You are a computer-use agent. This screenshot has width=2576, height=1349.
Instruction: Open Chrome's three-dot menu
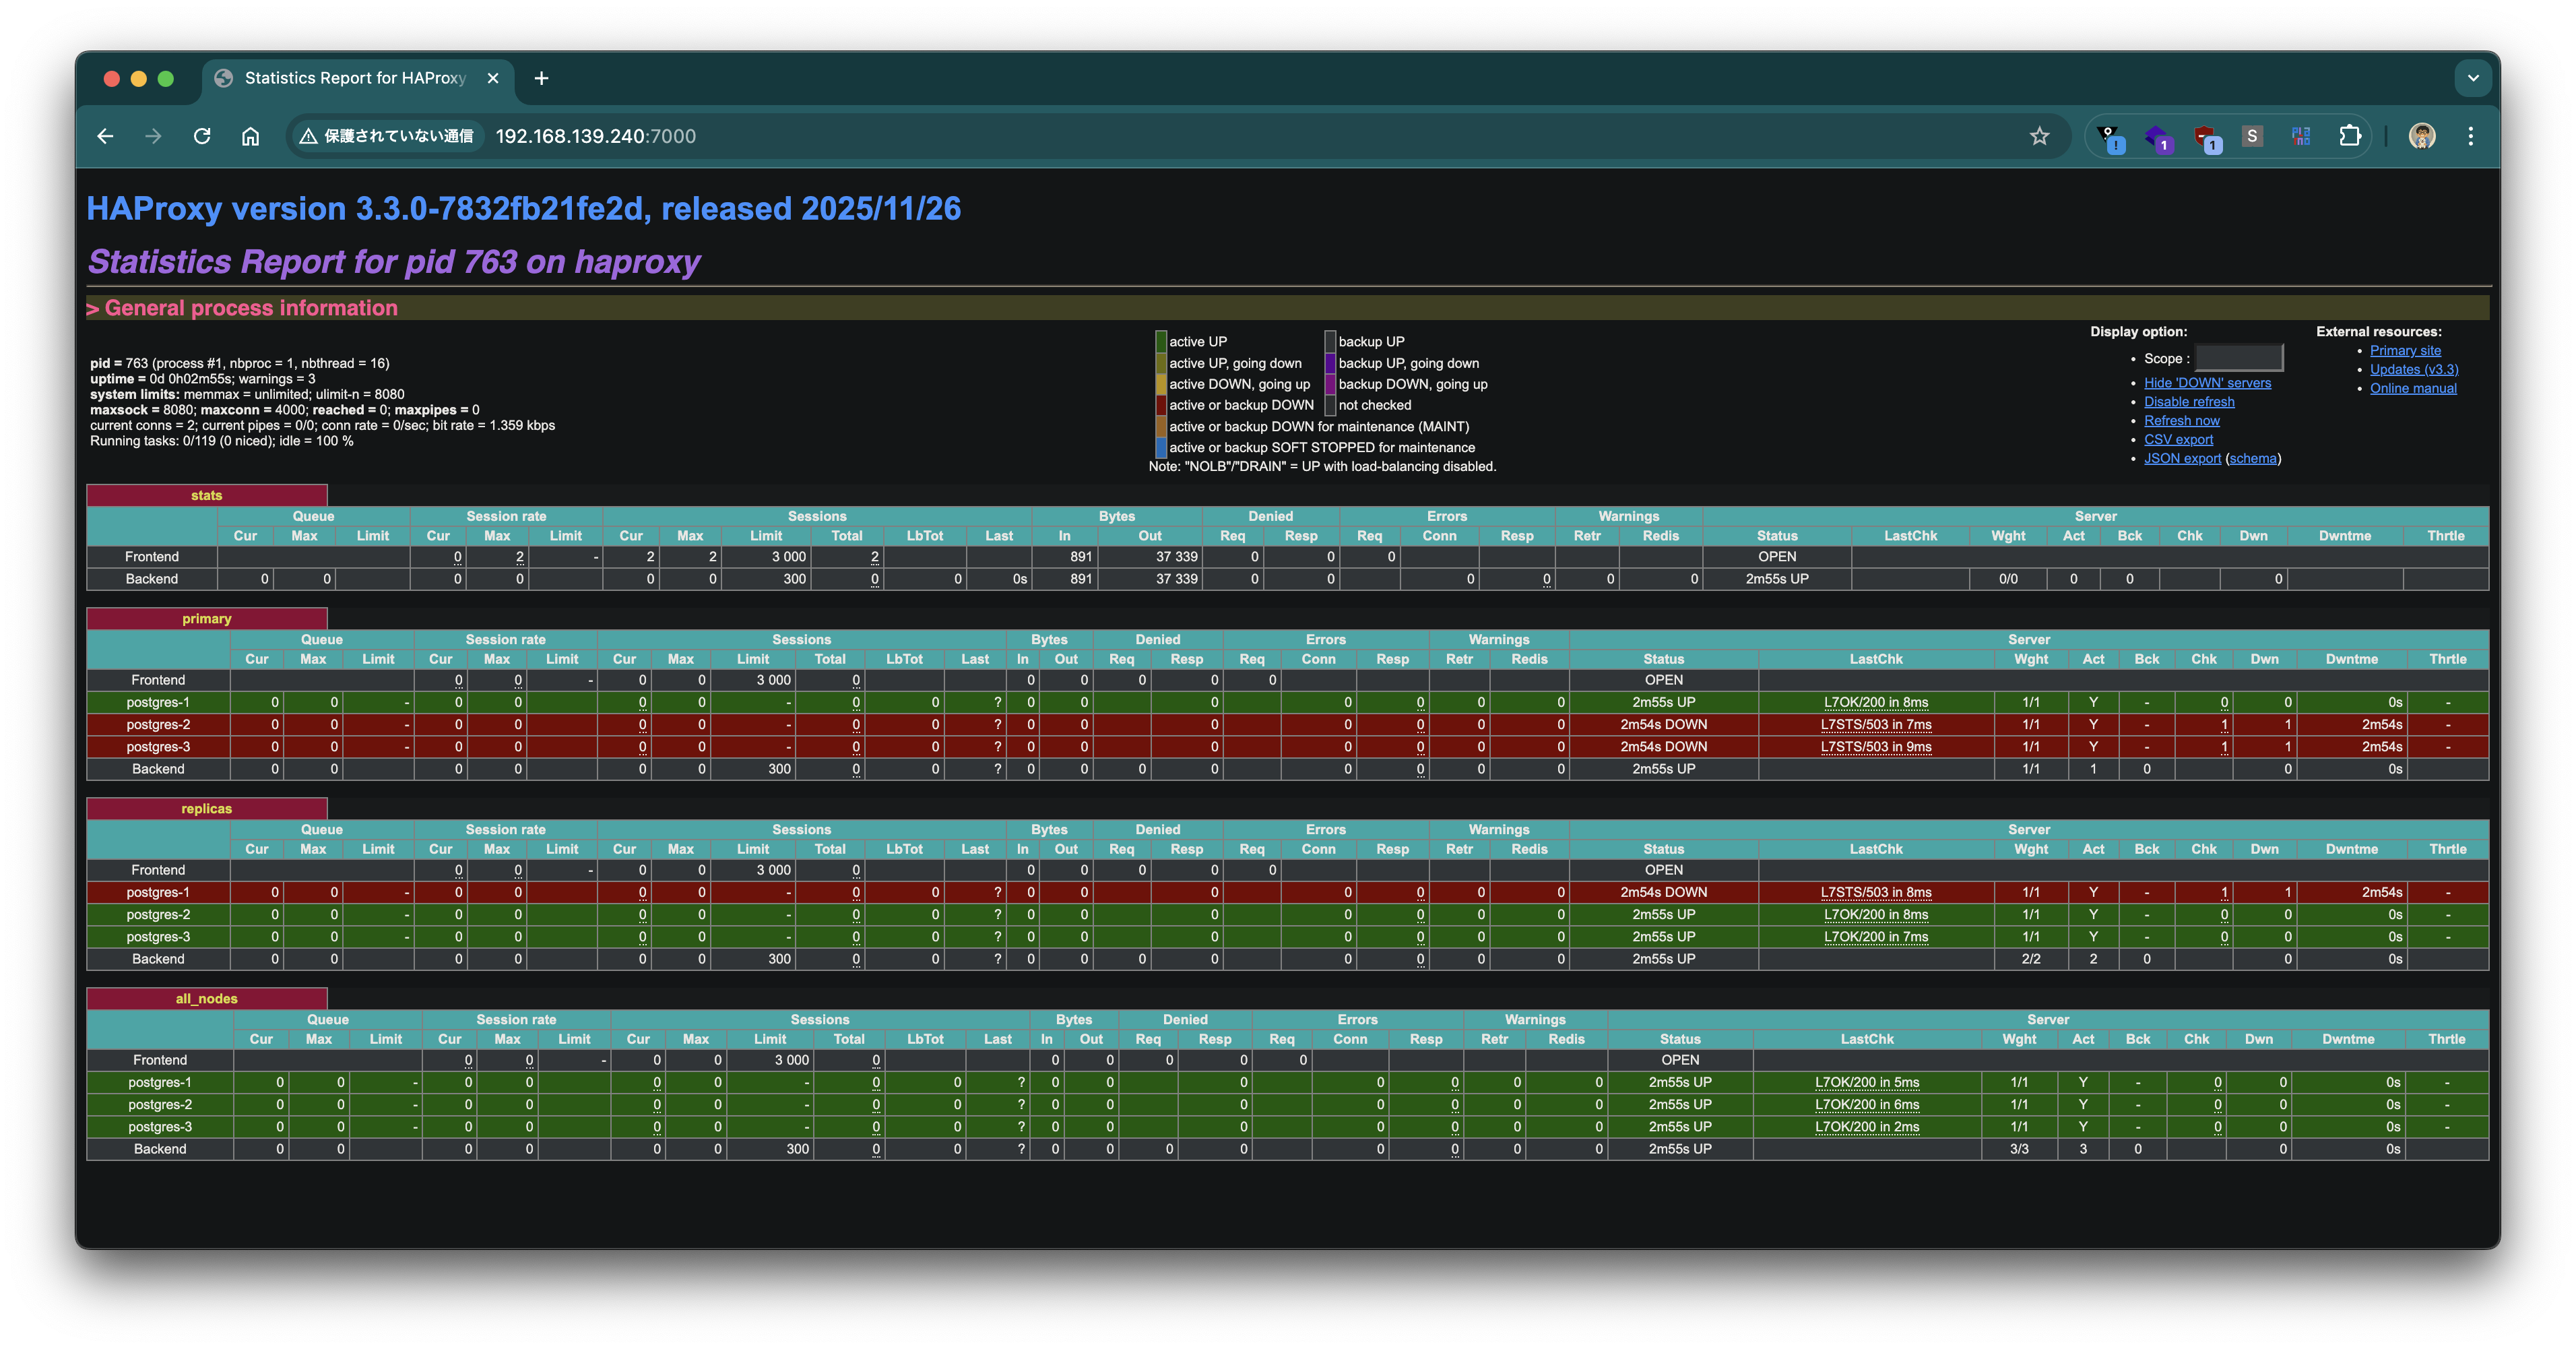pos(2470,136)
